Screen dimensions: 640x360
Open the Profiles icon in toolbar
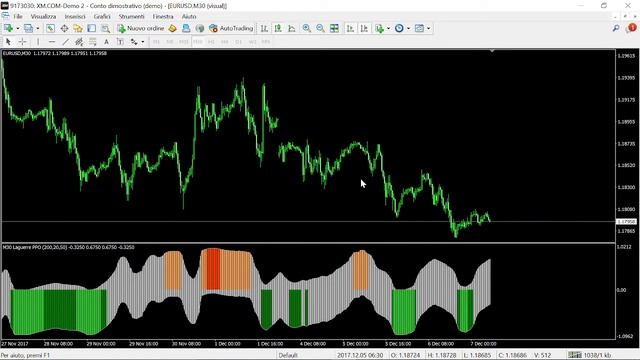click(28, 28)
